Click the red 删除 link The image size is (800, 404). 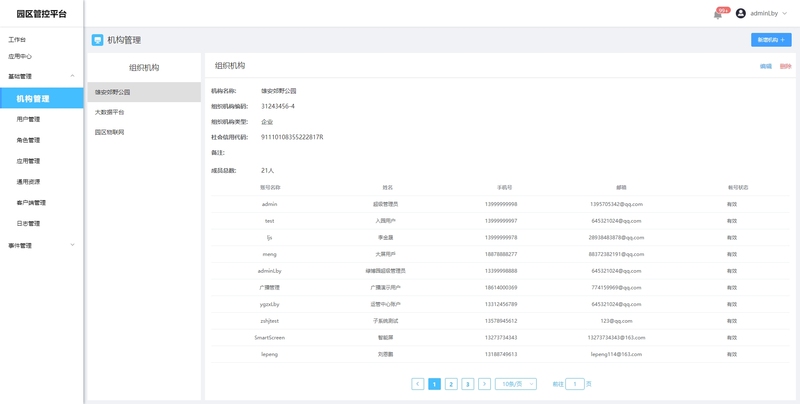pyautogui.click(x=785, y=66)
